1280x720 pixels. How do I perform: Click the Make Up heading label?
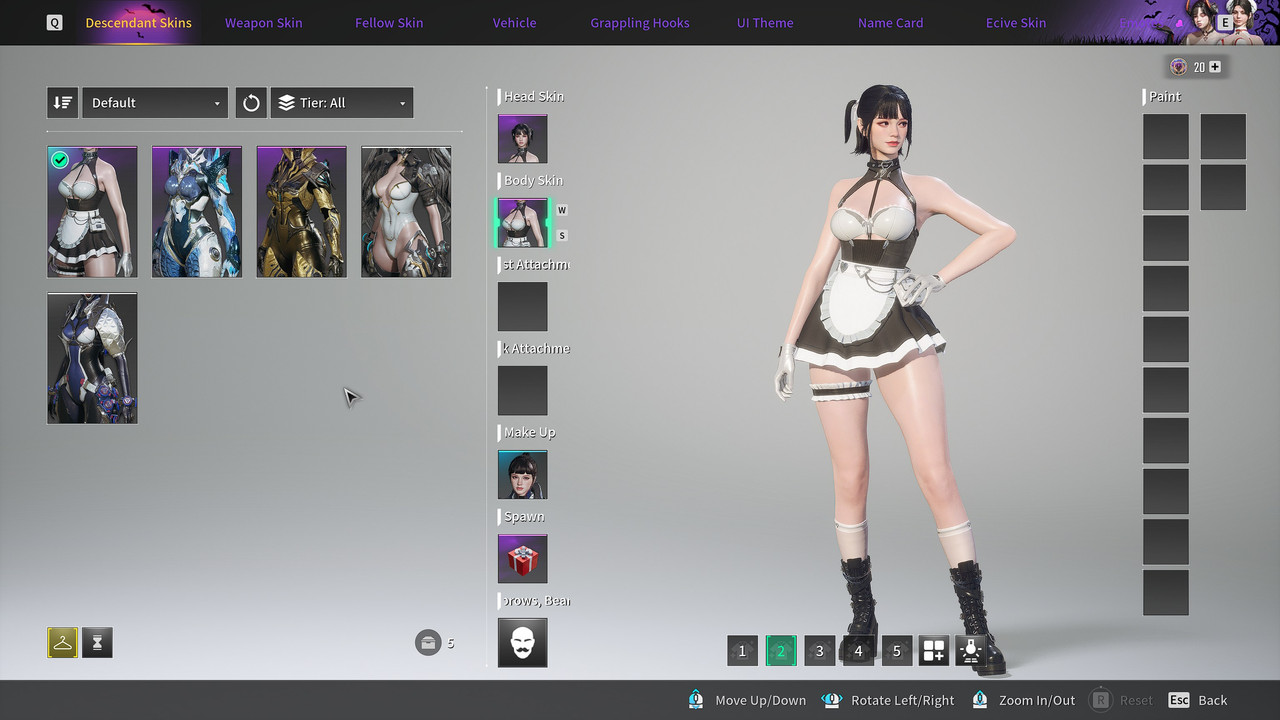pyautogui.click(x=530, y=432)
